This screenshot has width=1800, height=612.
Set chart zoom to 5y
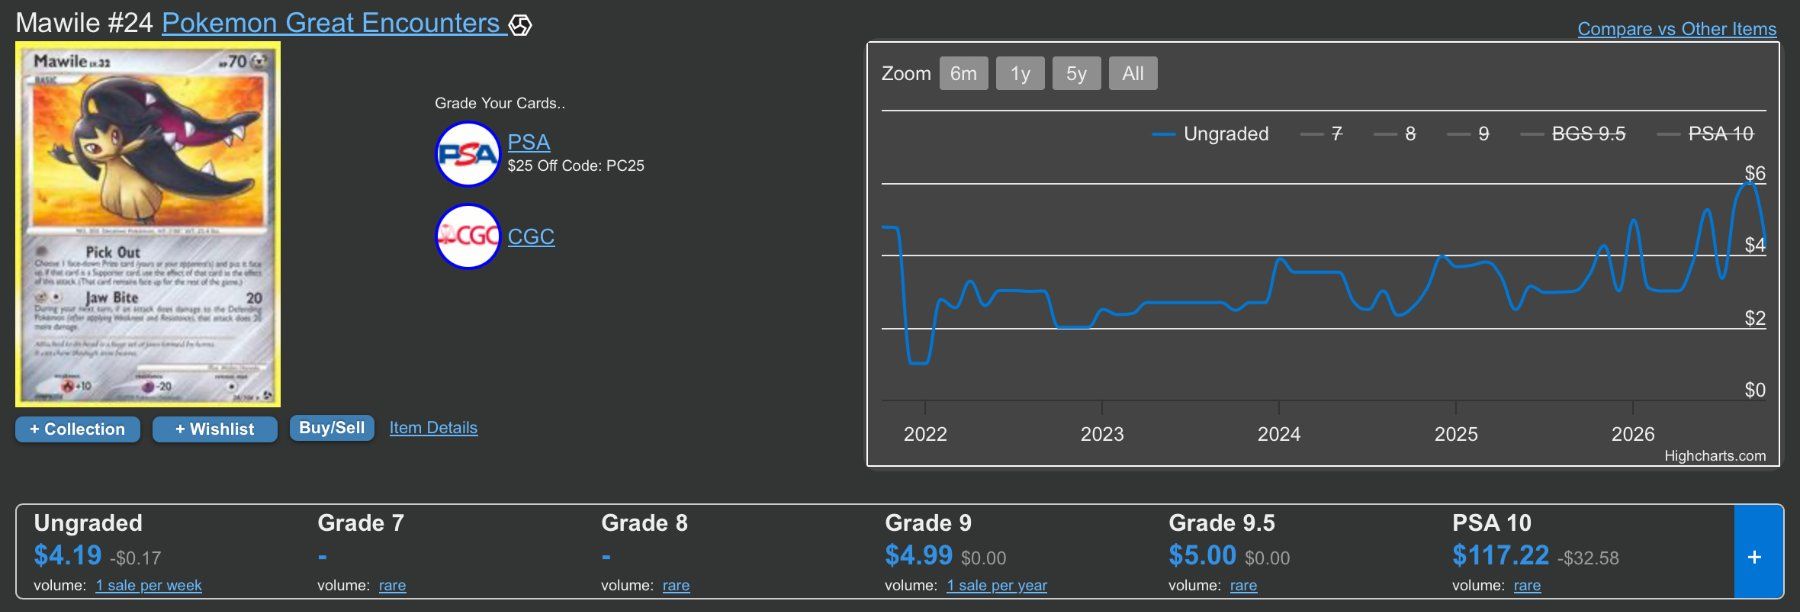1076,73
